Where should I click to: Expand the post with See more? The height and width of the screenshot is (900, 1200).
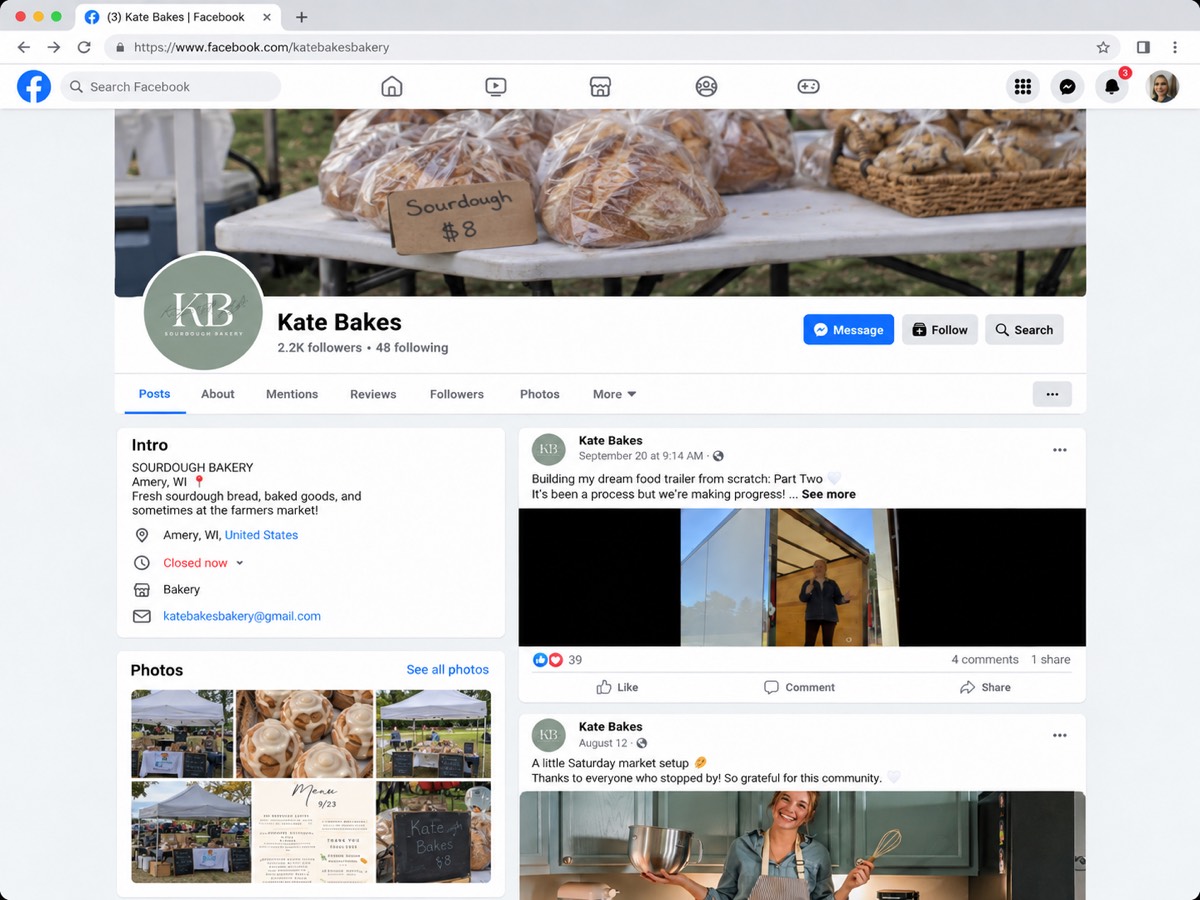[828, 494]
